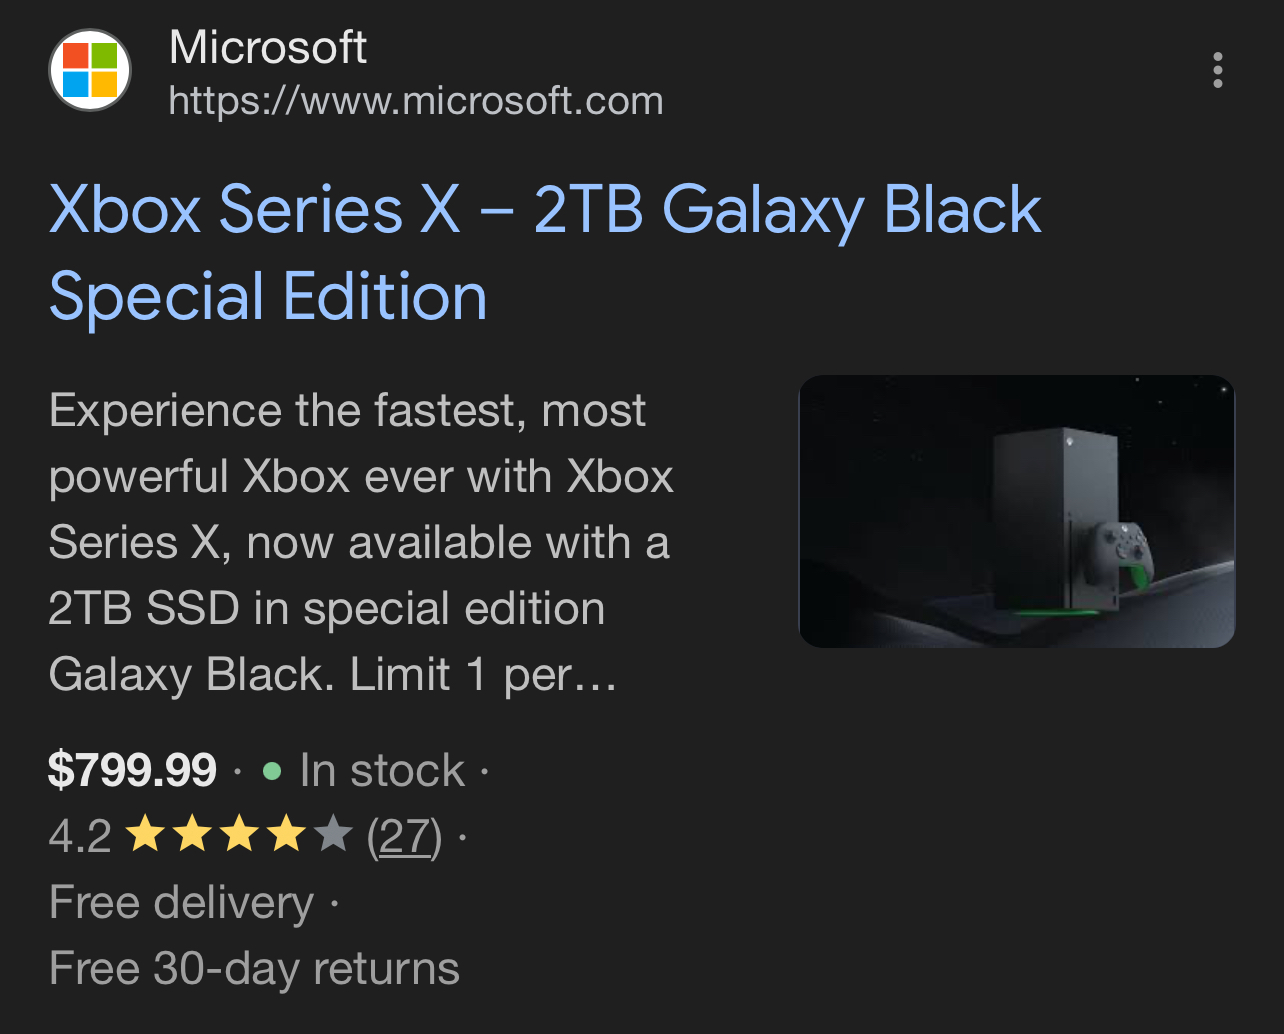Select the half-filled fifth star
This screenshot has height=1034, width=1284.
pyautogui.click(x=333, y=833)
